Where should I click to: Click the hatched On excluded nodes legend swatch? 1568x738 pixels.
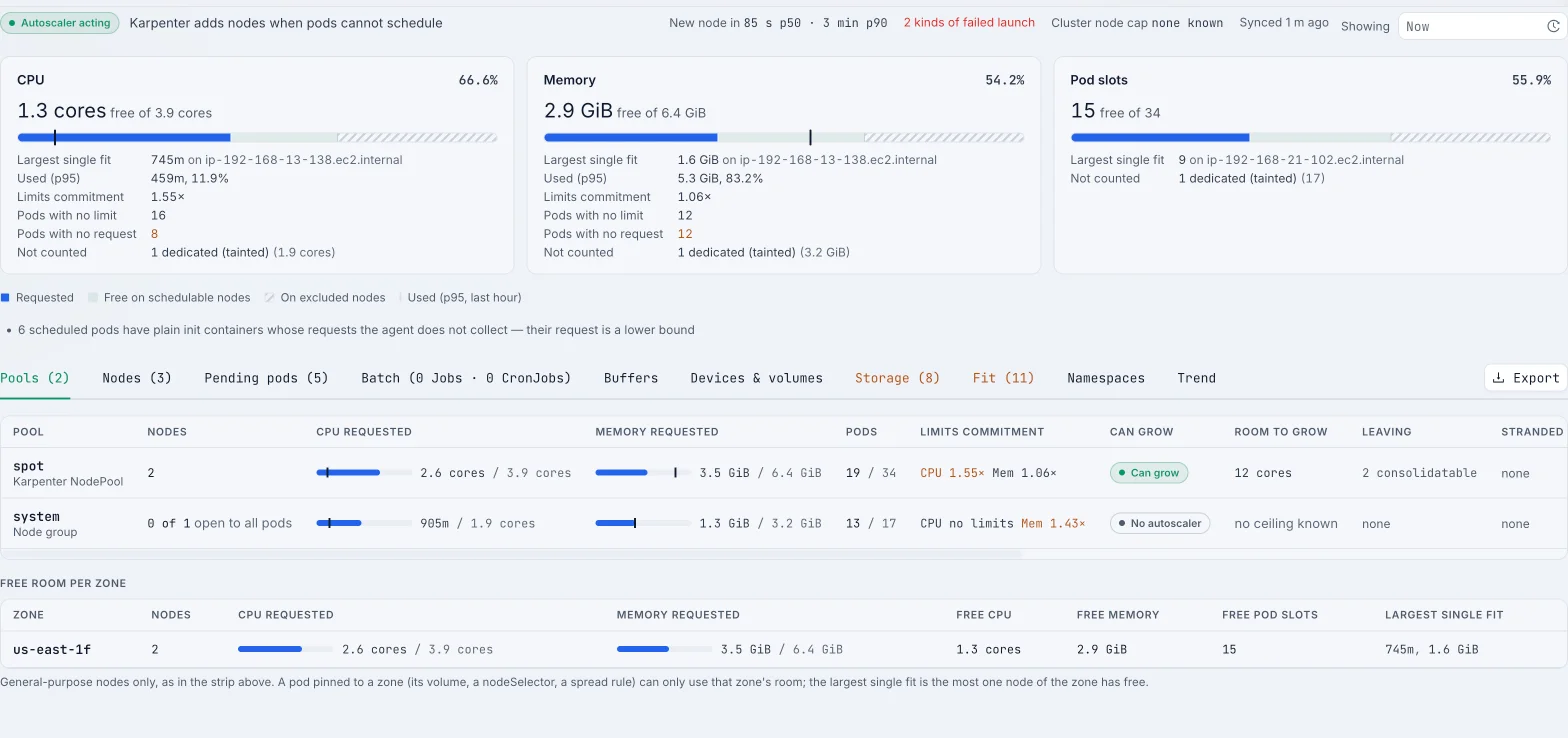coord(269,297)
